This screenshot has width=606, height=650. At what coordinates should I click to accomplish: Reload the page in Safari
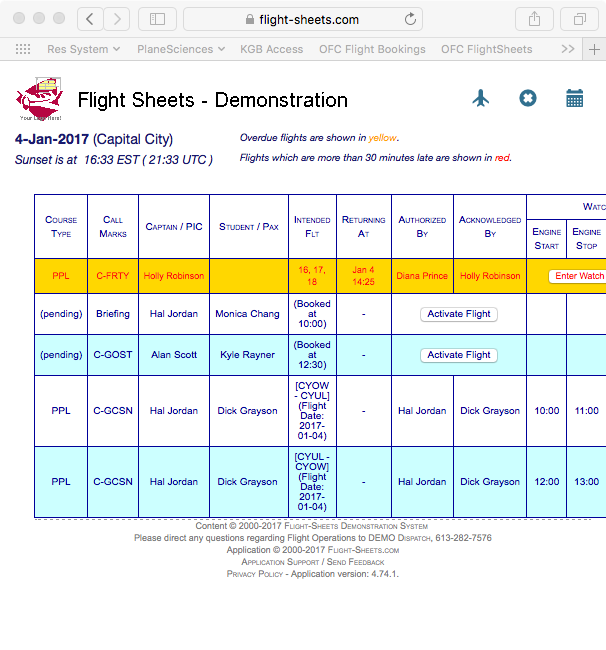[x=411, y=19]
